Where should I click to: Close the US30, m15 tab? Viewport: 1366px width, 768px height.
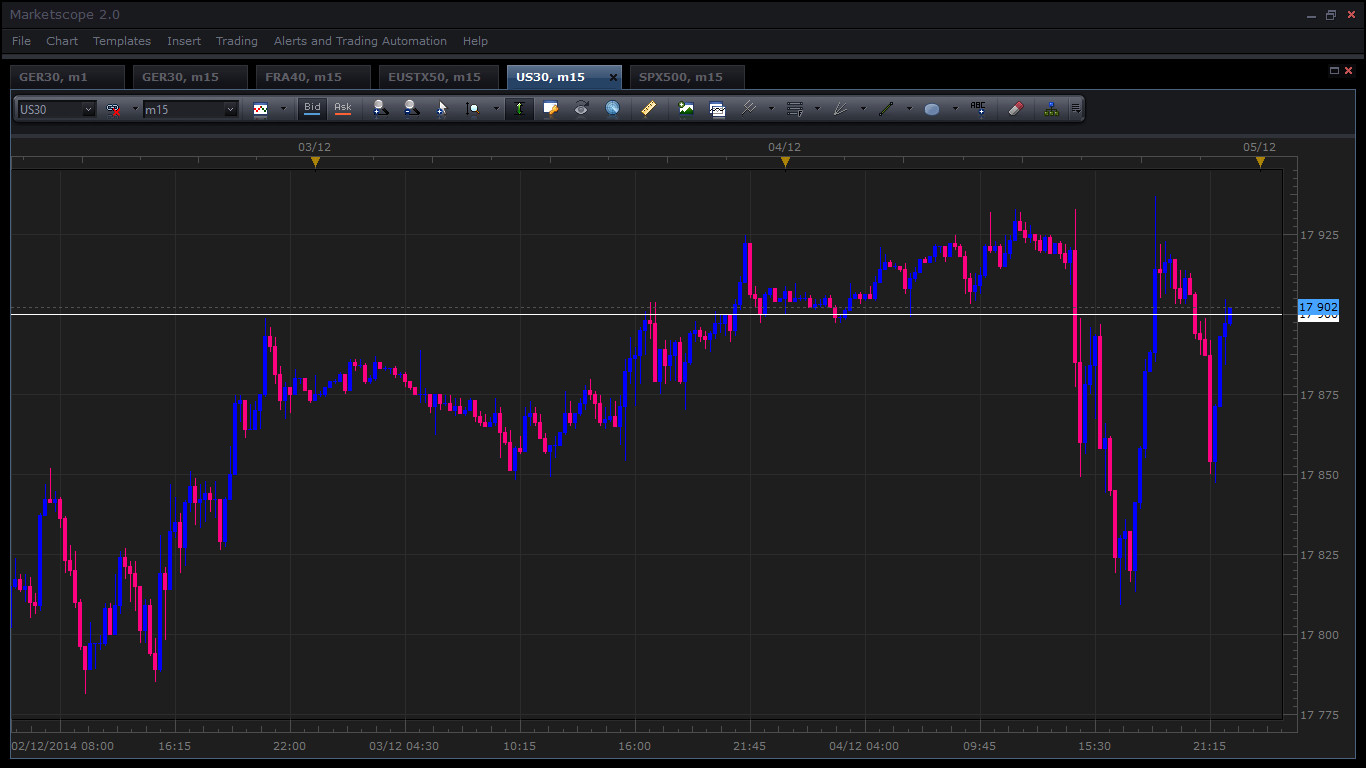613,77
